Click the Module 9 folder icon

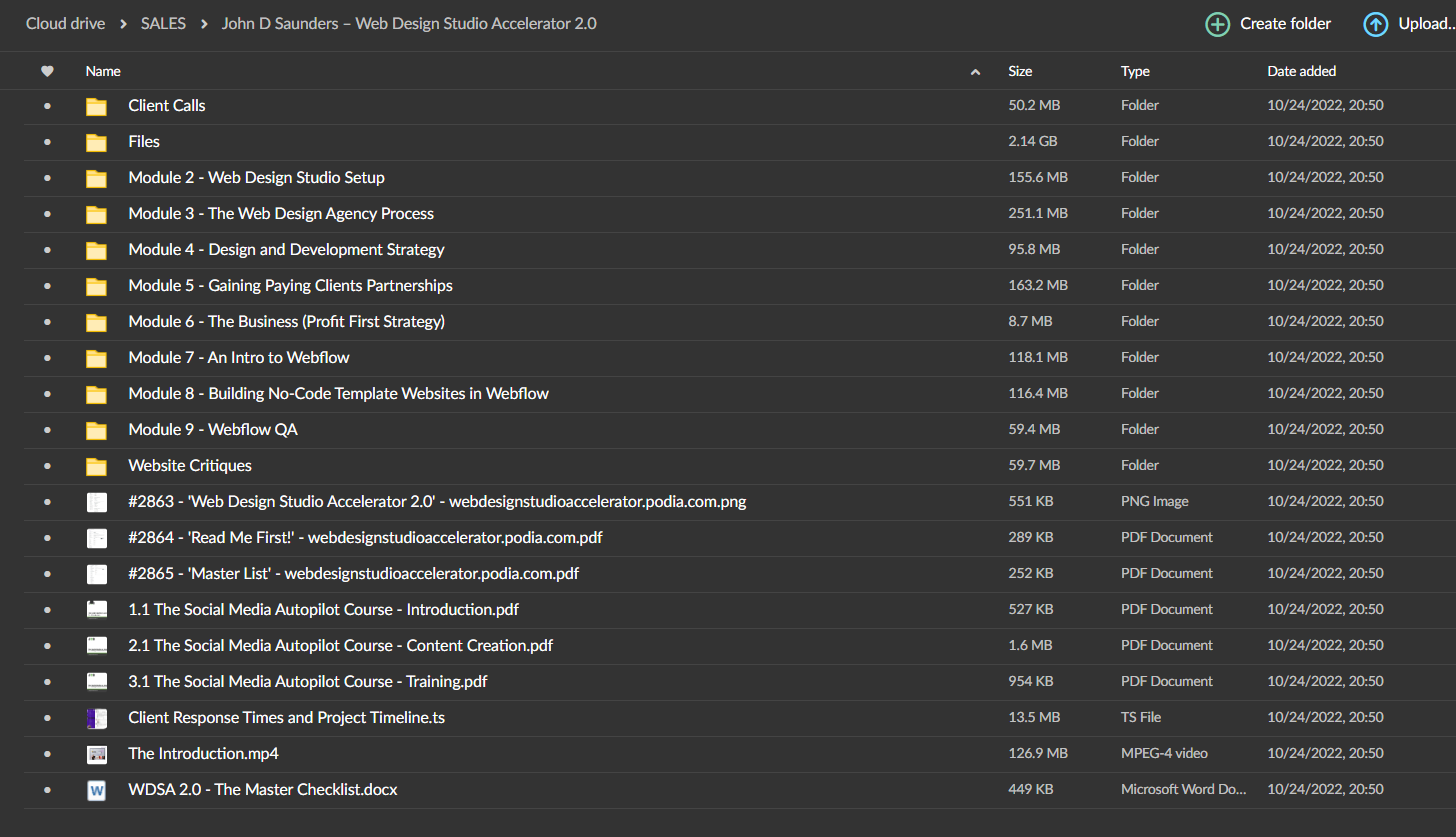(x=96, y=430)
